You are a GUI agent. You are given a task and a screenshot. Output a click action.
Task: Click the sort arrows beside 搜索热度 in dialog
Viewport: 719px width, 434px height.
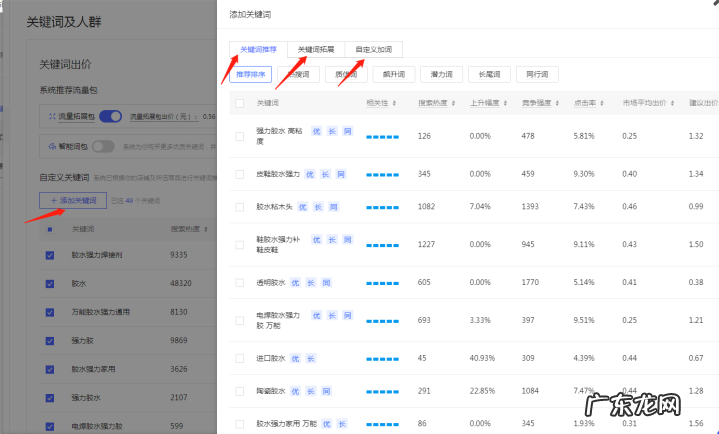tap(453, 103)
